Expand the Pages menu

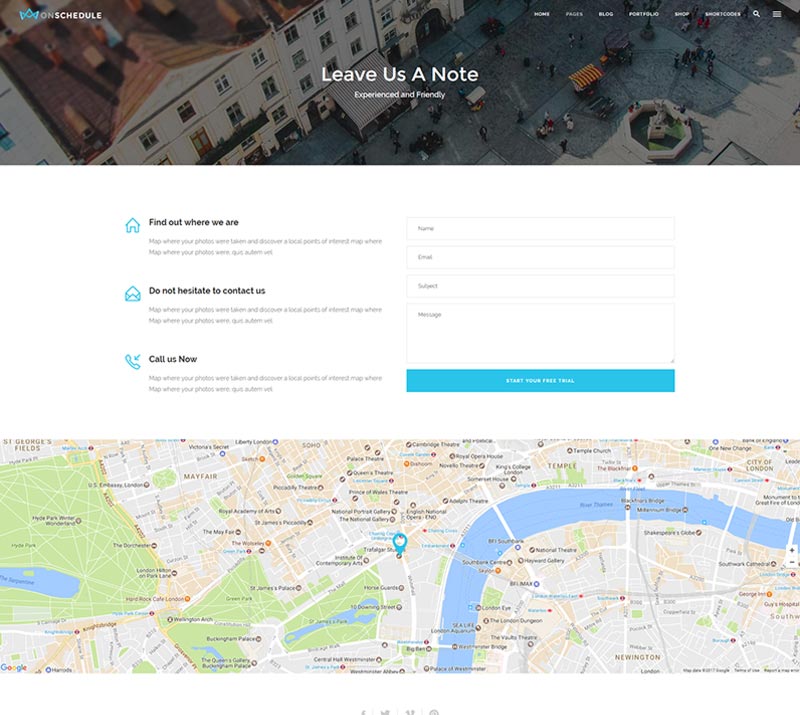pyautogui.click(x=574, y=14)
